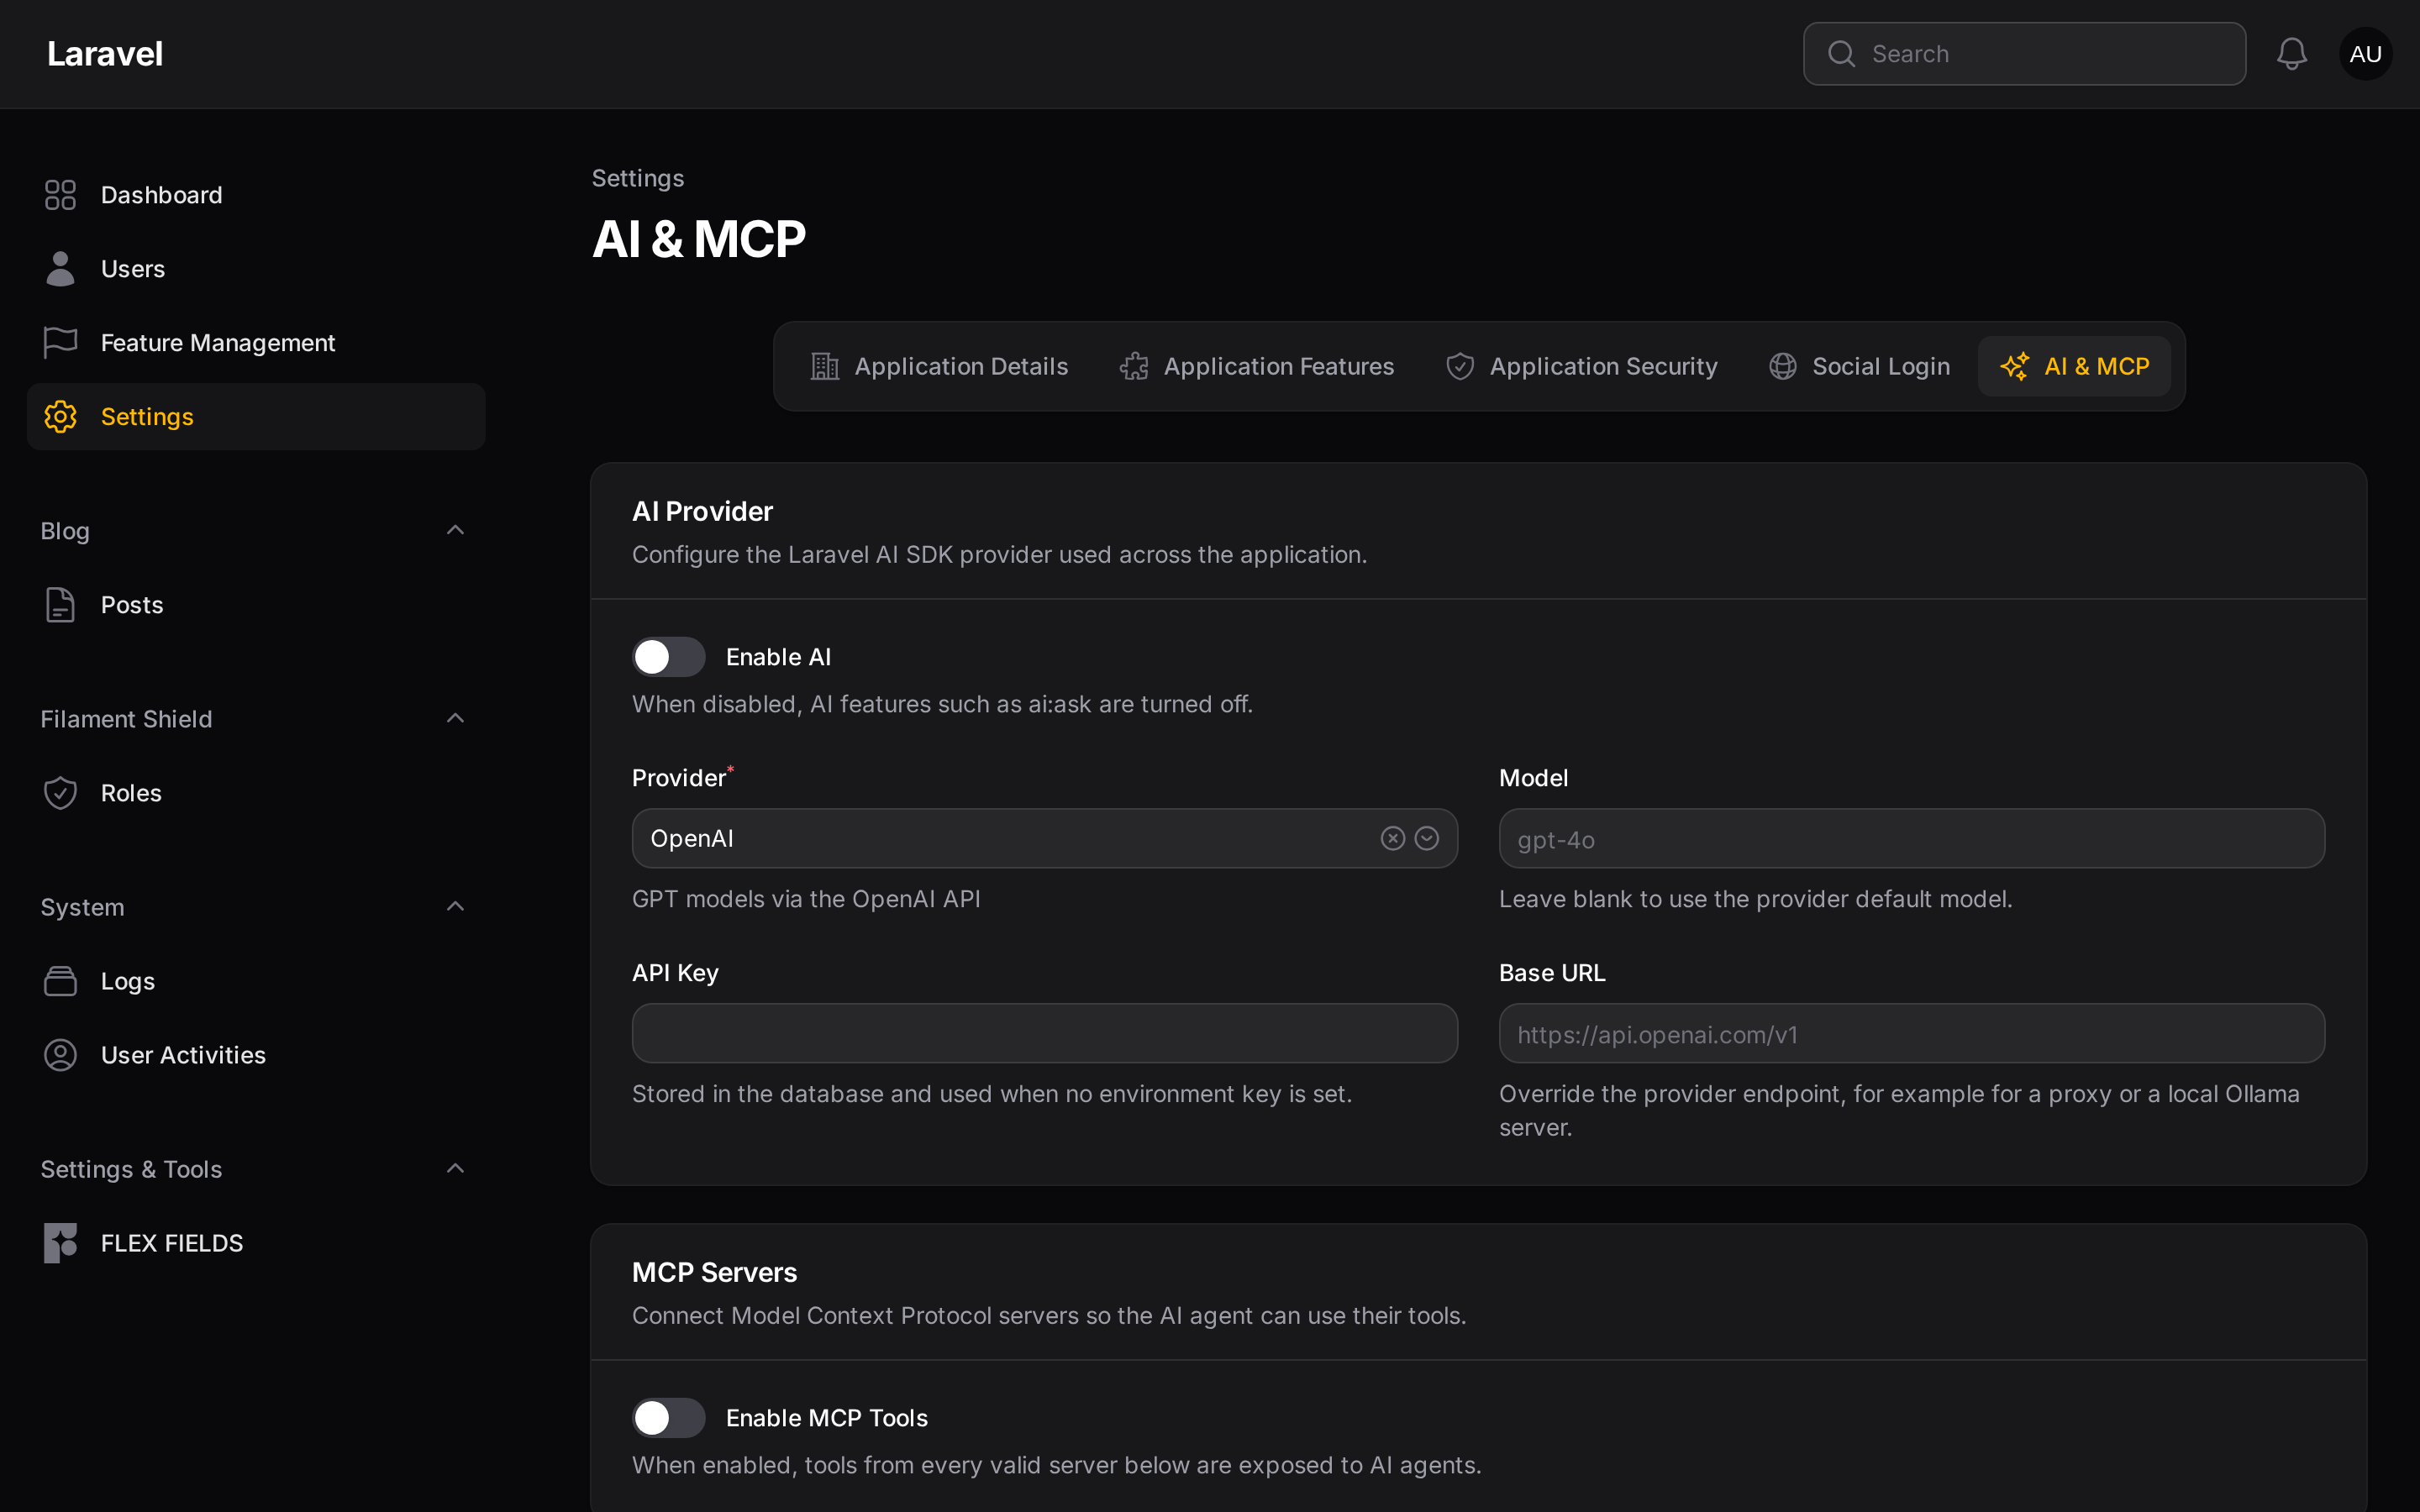Open the AU user avatar menu
Image resolution: width=2420 pixels, height=1512 pixels.
click(2365, 54)
